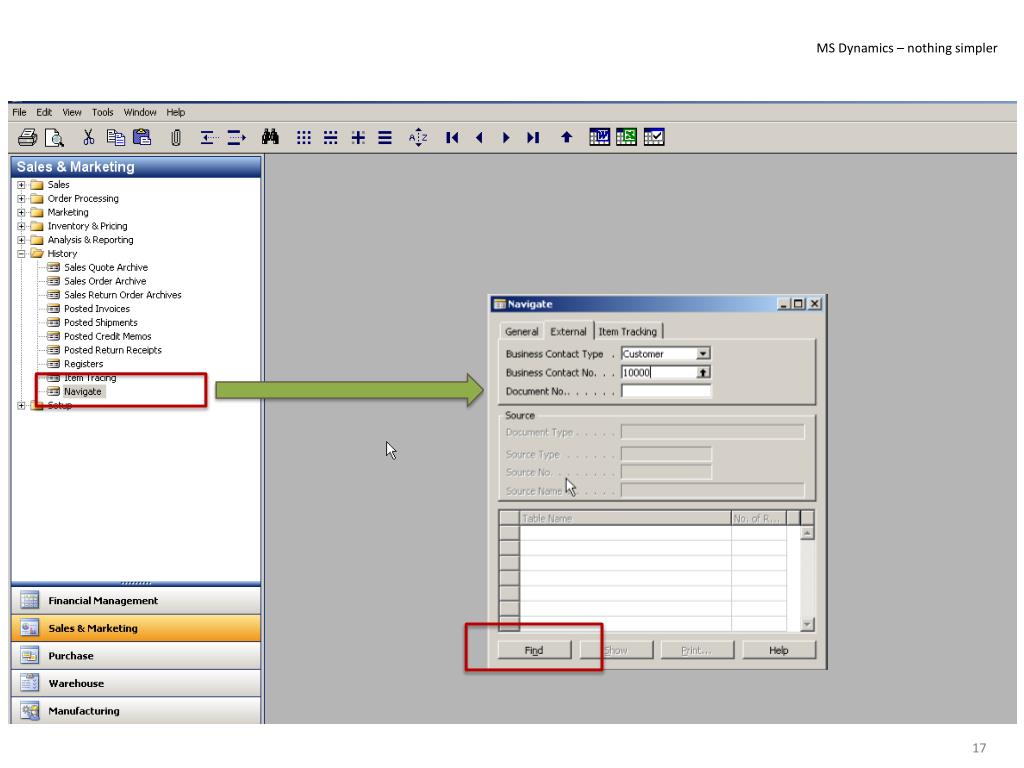Open Sales Quote Archive
This screenshot has height=768, width=1024.
[x=106, y=267]
